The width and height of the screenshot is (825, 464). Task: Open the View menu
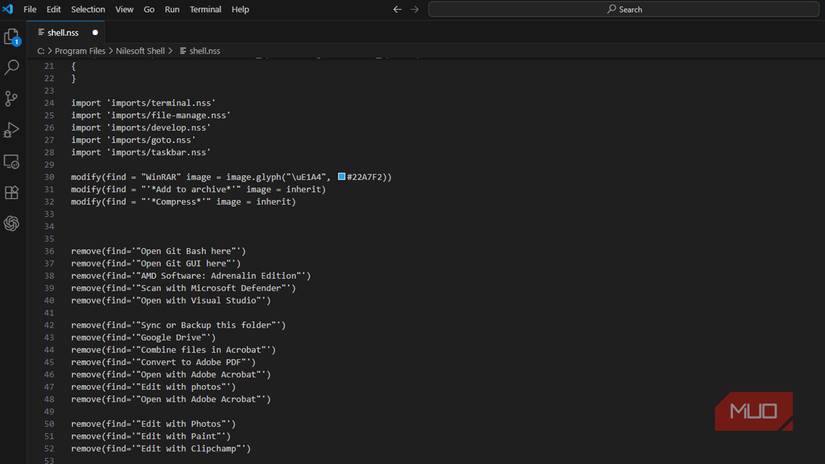pos(124,9)
